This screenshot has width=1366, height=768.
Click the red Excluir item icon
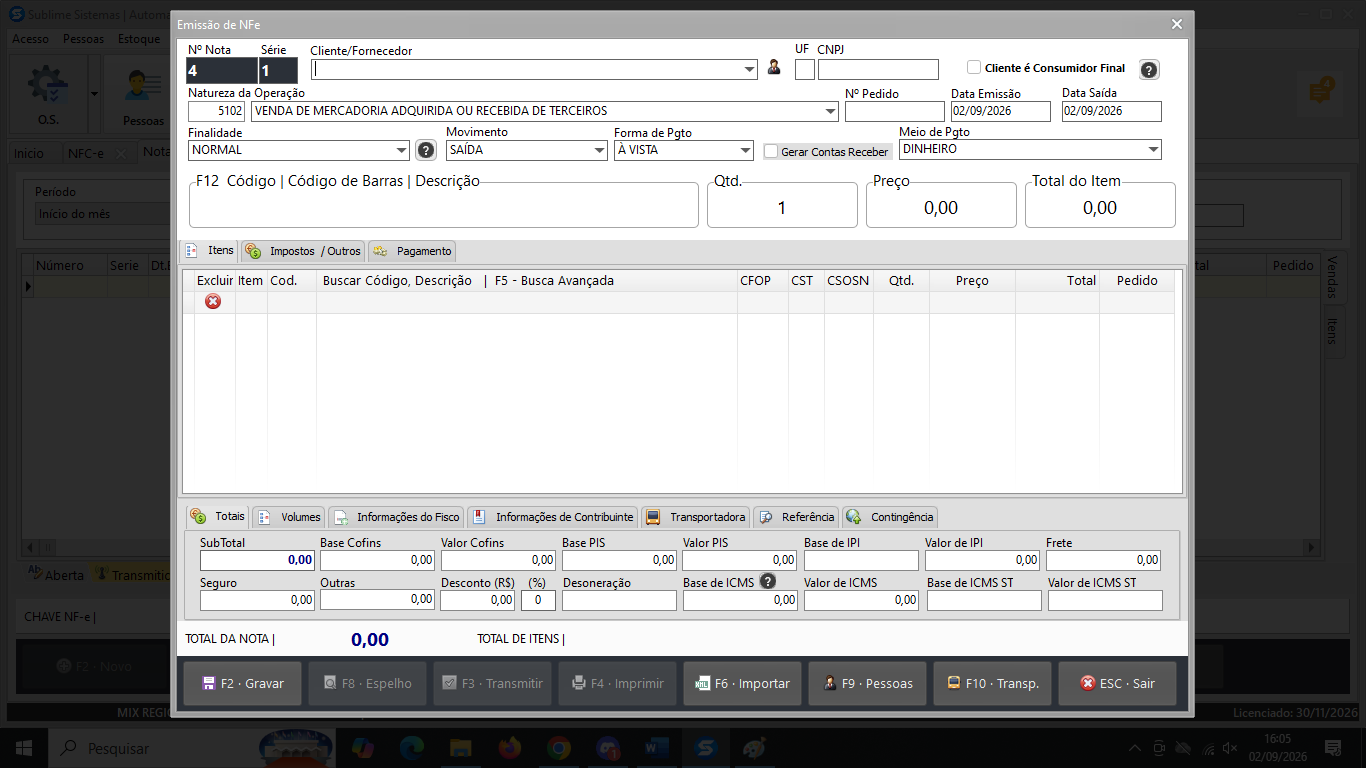coord(213,301)
